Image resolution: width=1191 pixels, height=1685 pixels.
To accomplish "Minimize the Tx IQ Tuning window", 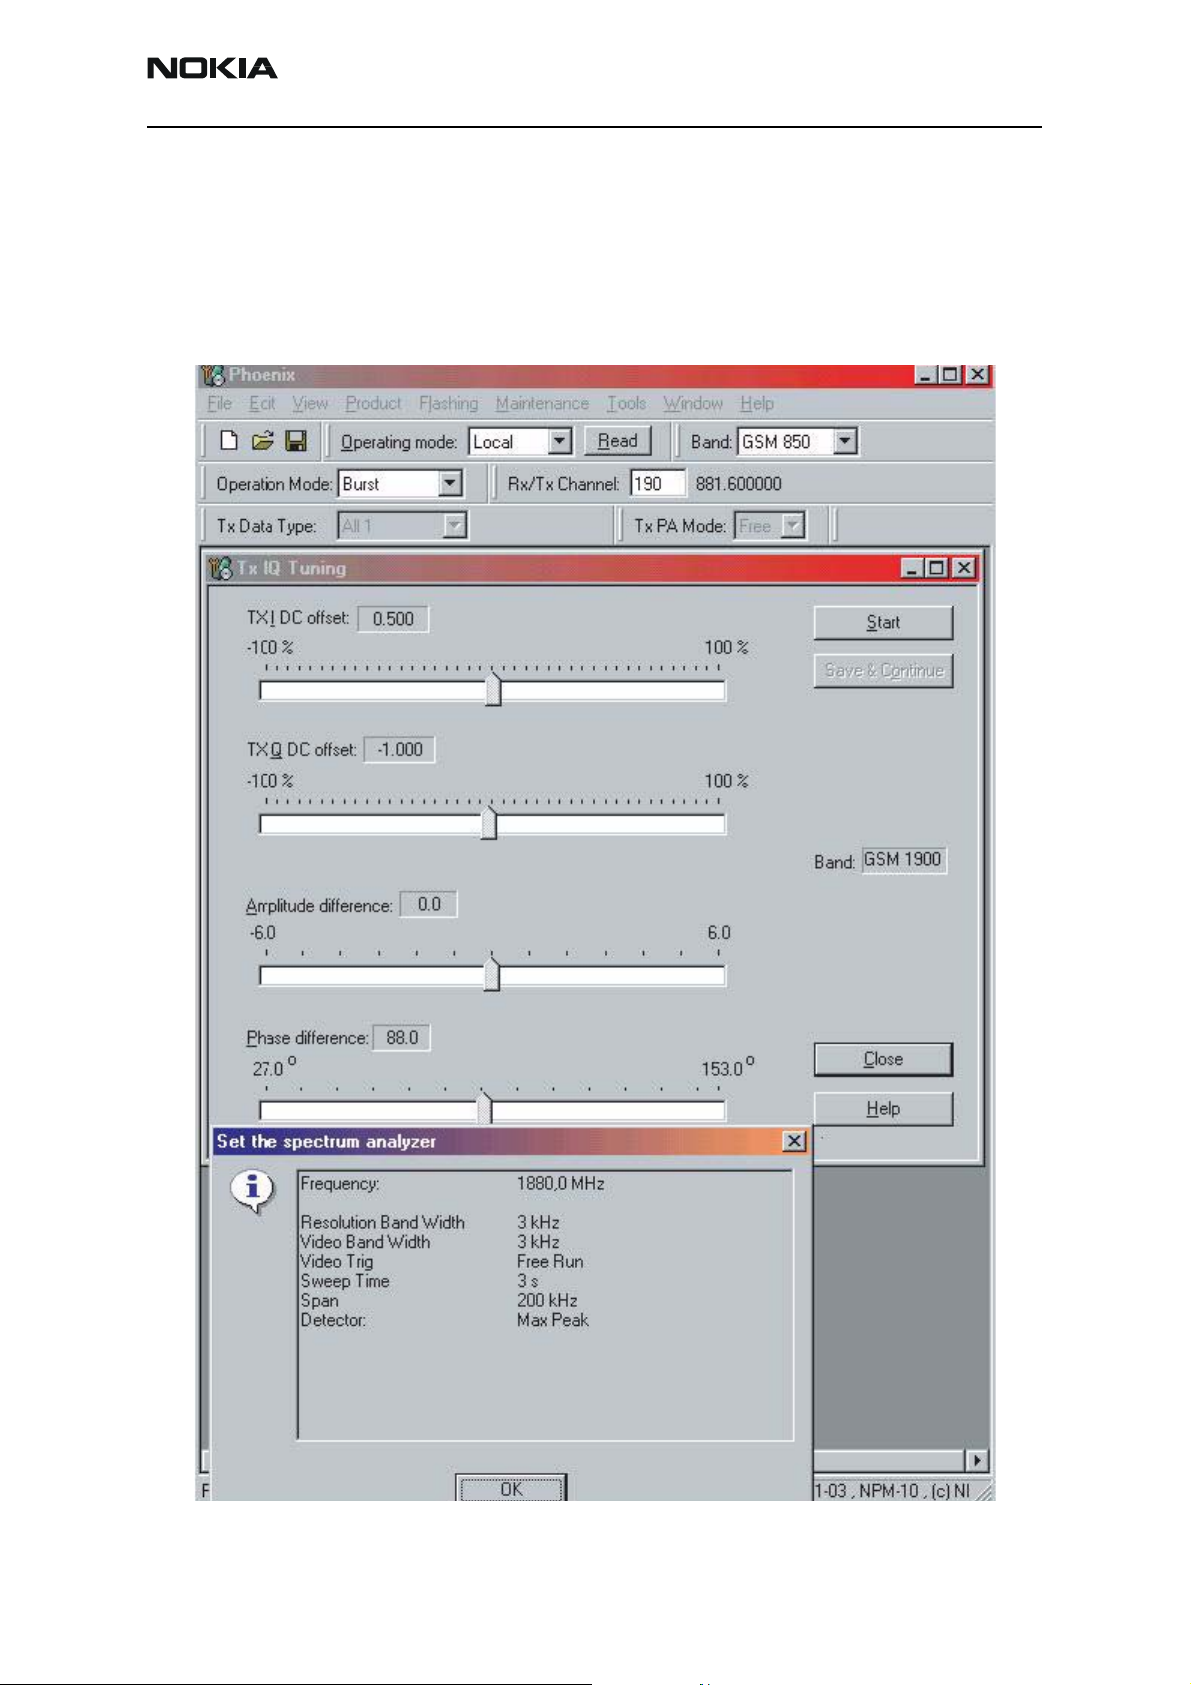I will tap(912, 568).
